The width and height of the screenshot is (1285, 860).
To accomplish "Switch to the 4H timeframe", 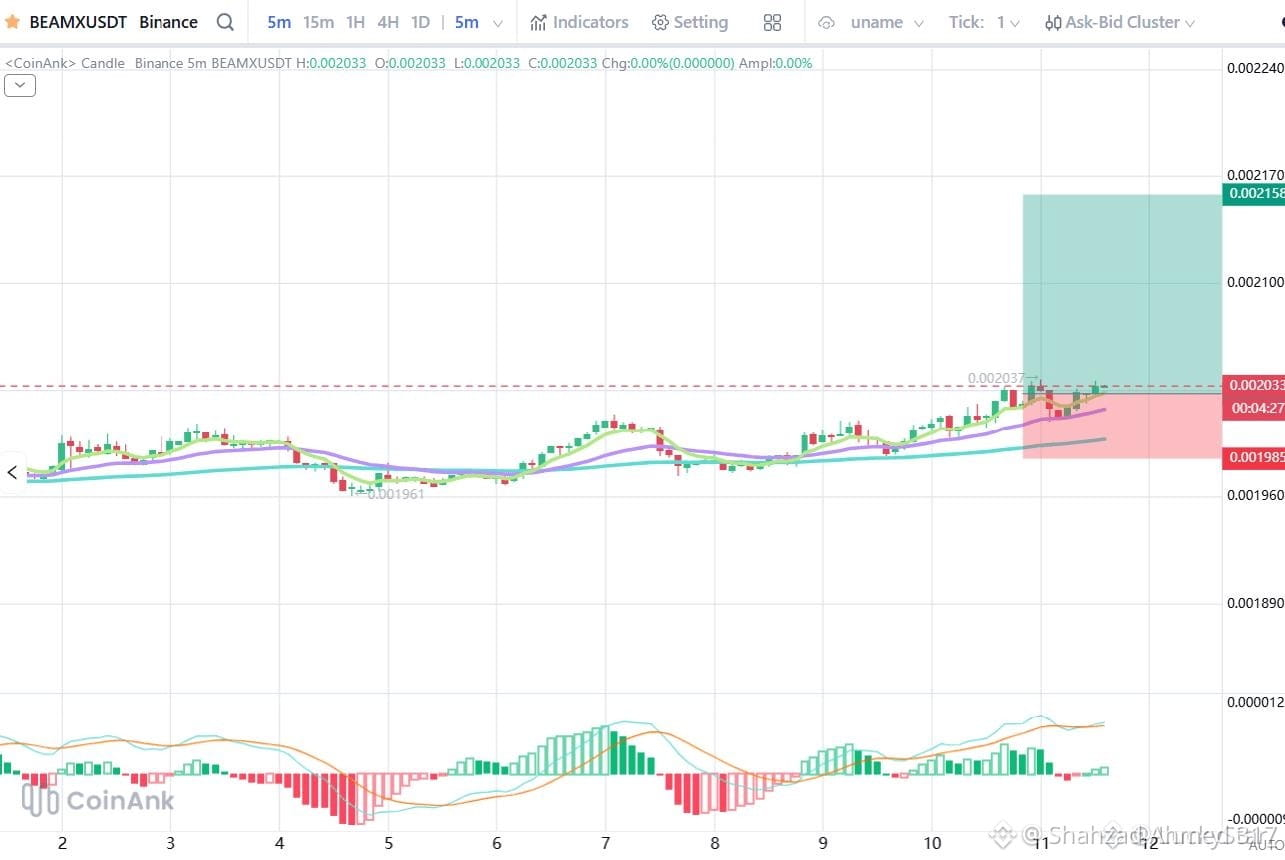I will pyautogui.click(x=388, y=22).
